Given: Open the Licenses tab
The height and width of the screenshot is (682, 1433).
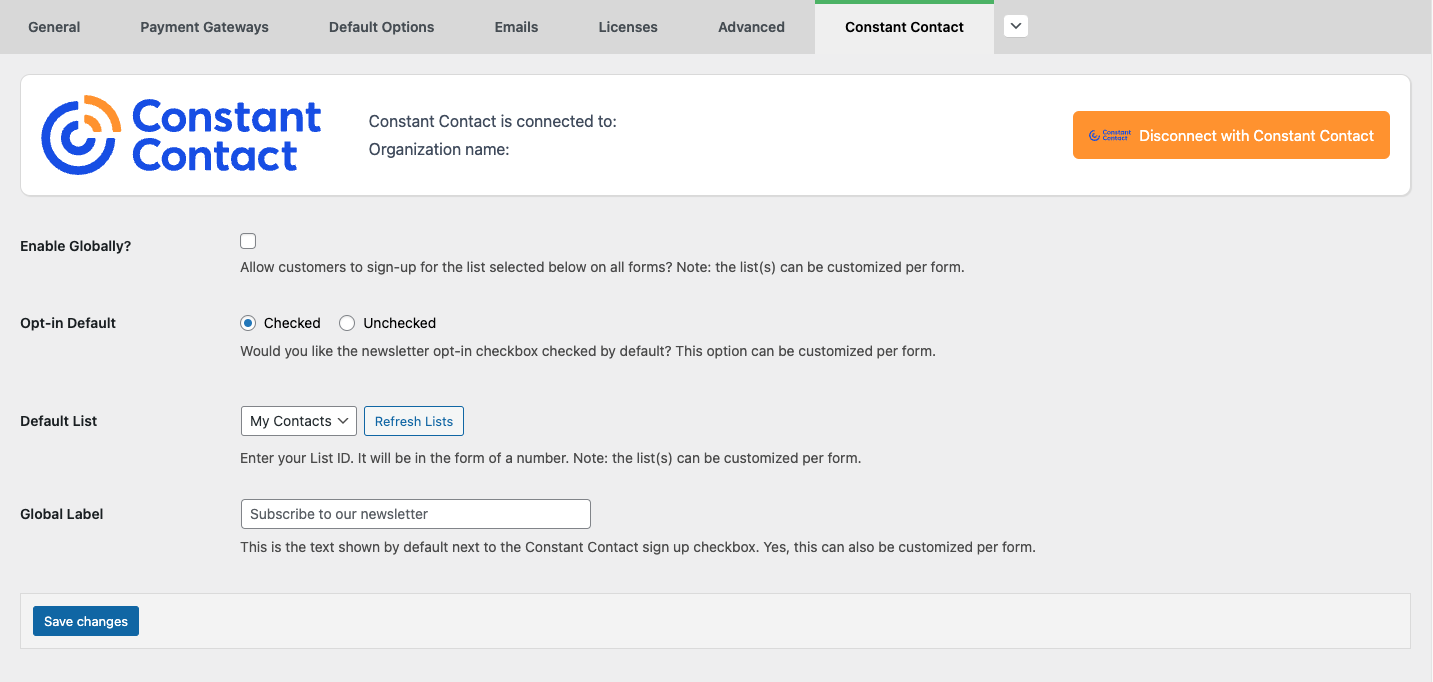Looking at the screenshot, I should pos(627,27).
